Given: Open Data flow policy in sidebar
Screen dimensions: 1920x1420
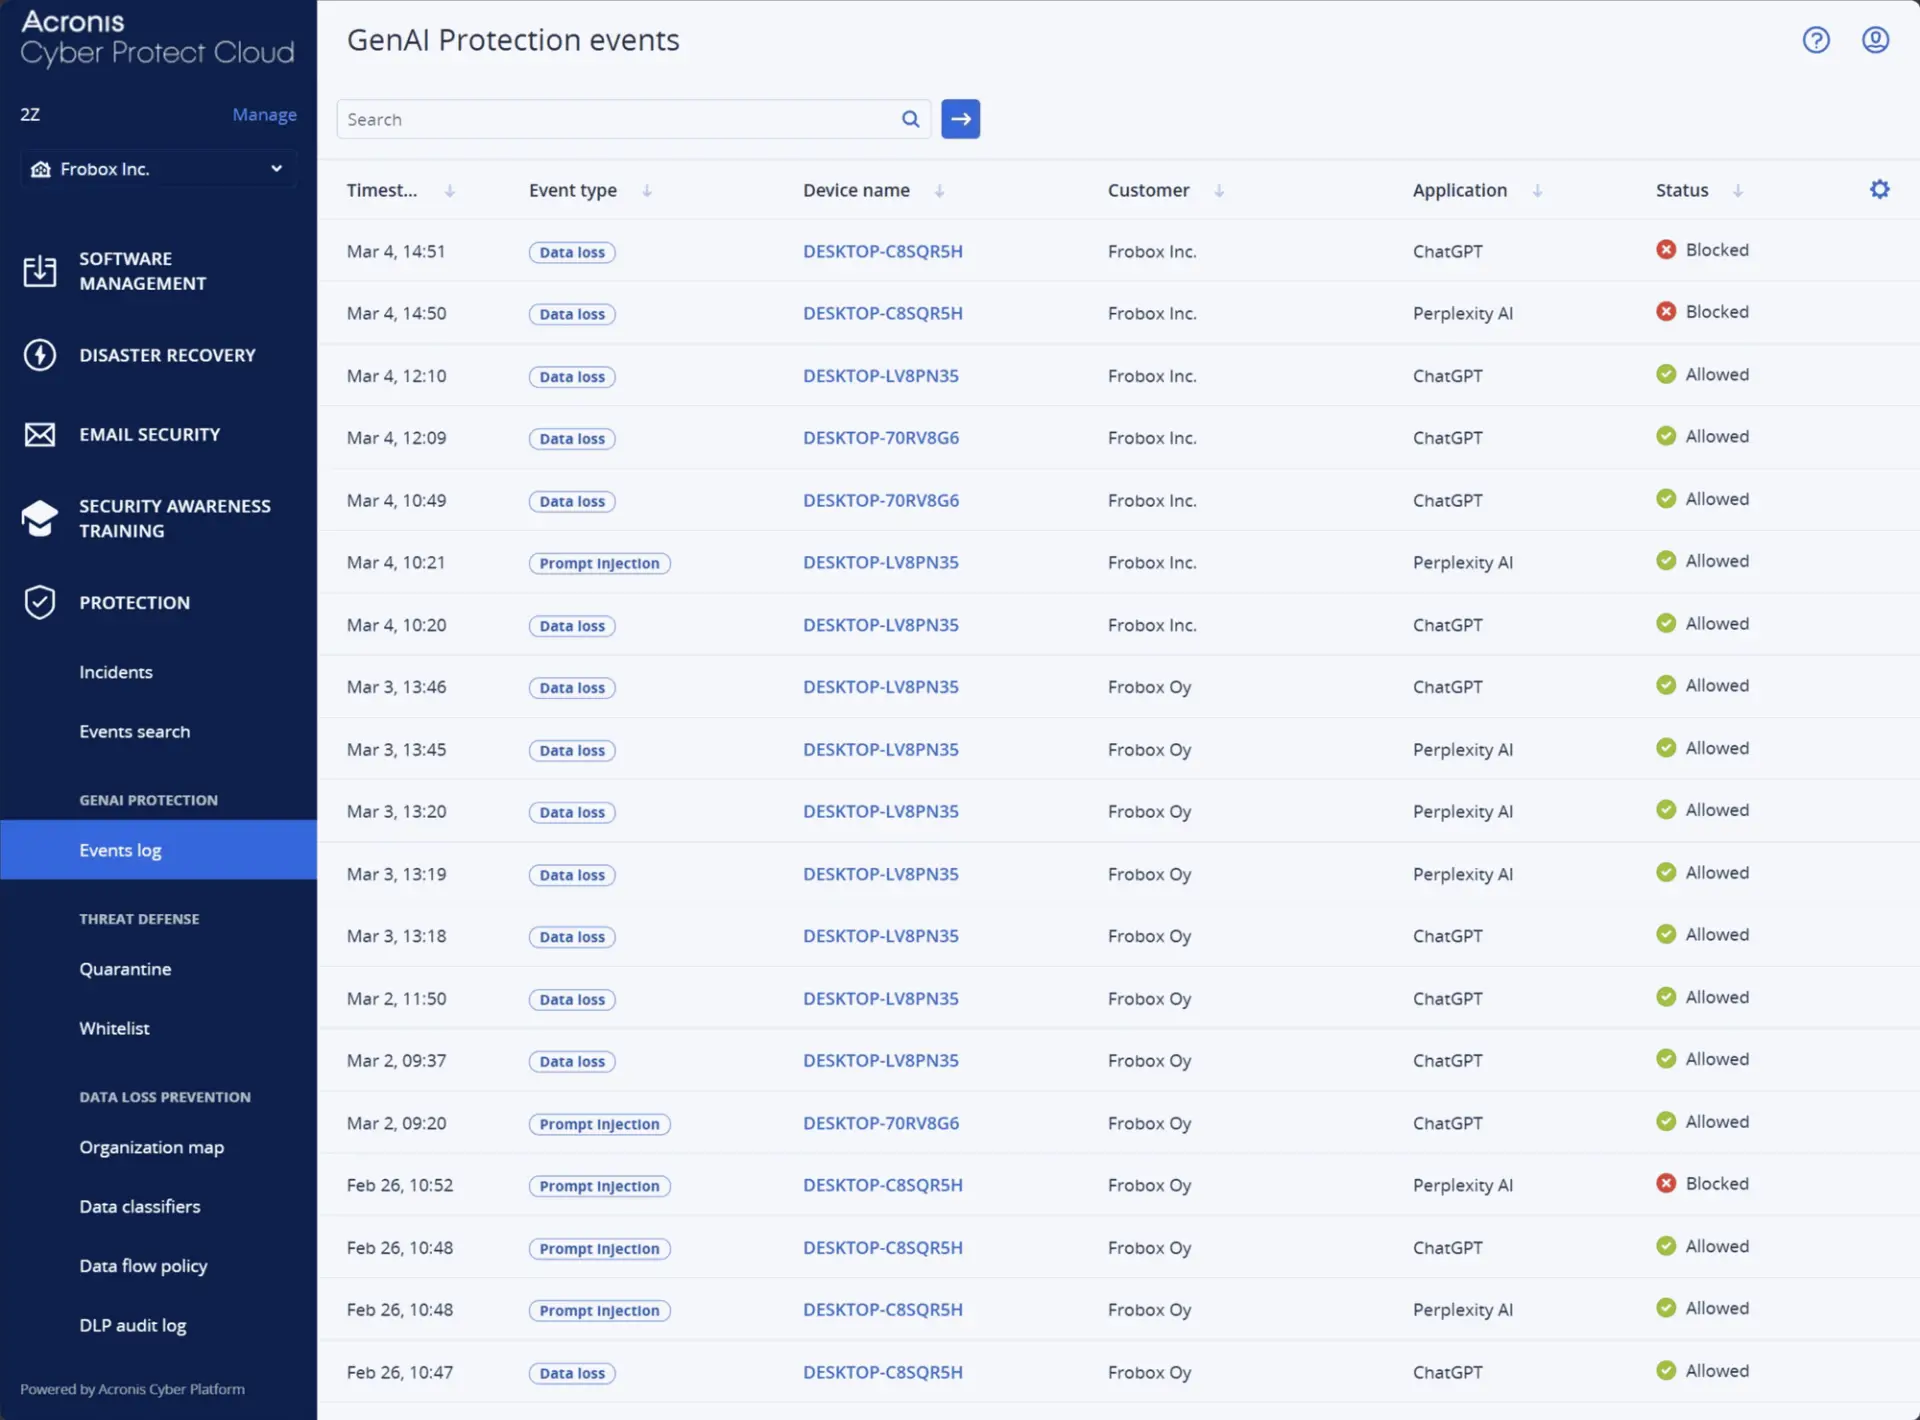Looking at the screenshot, I should [x=144, y=1266].
